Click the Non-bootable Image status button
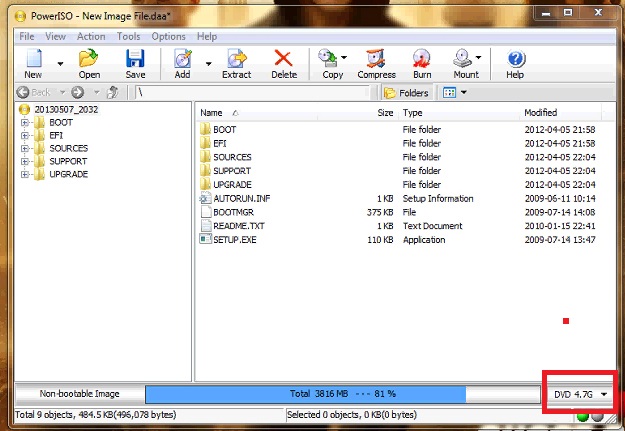The image size is (625, 431). point(80,394)
